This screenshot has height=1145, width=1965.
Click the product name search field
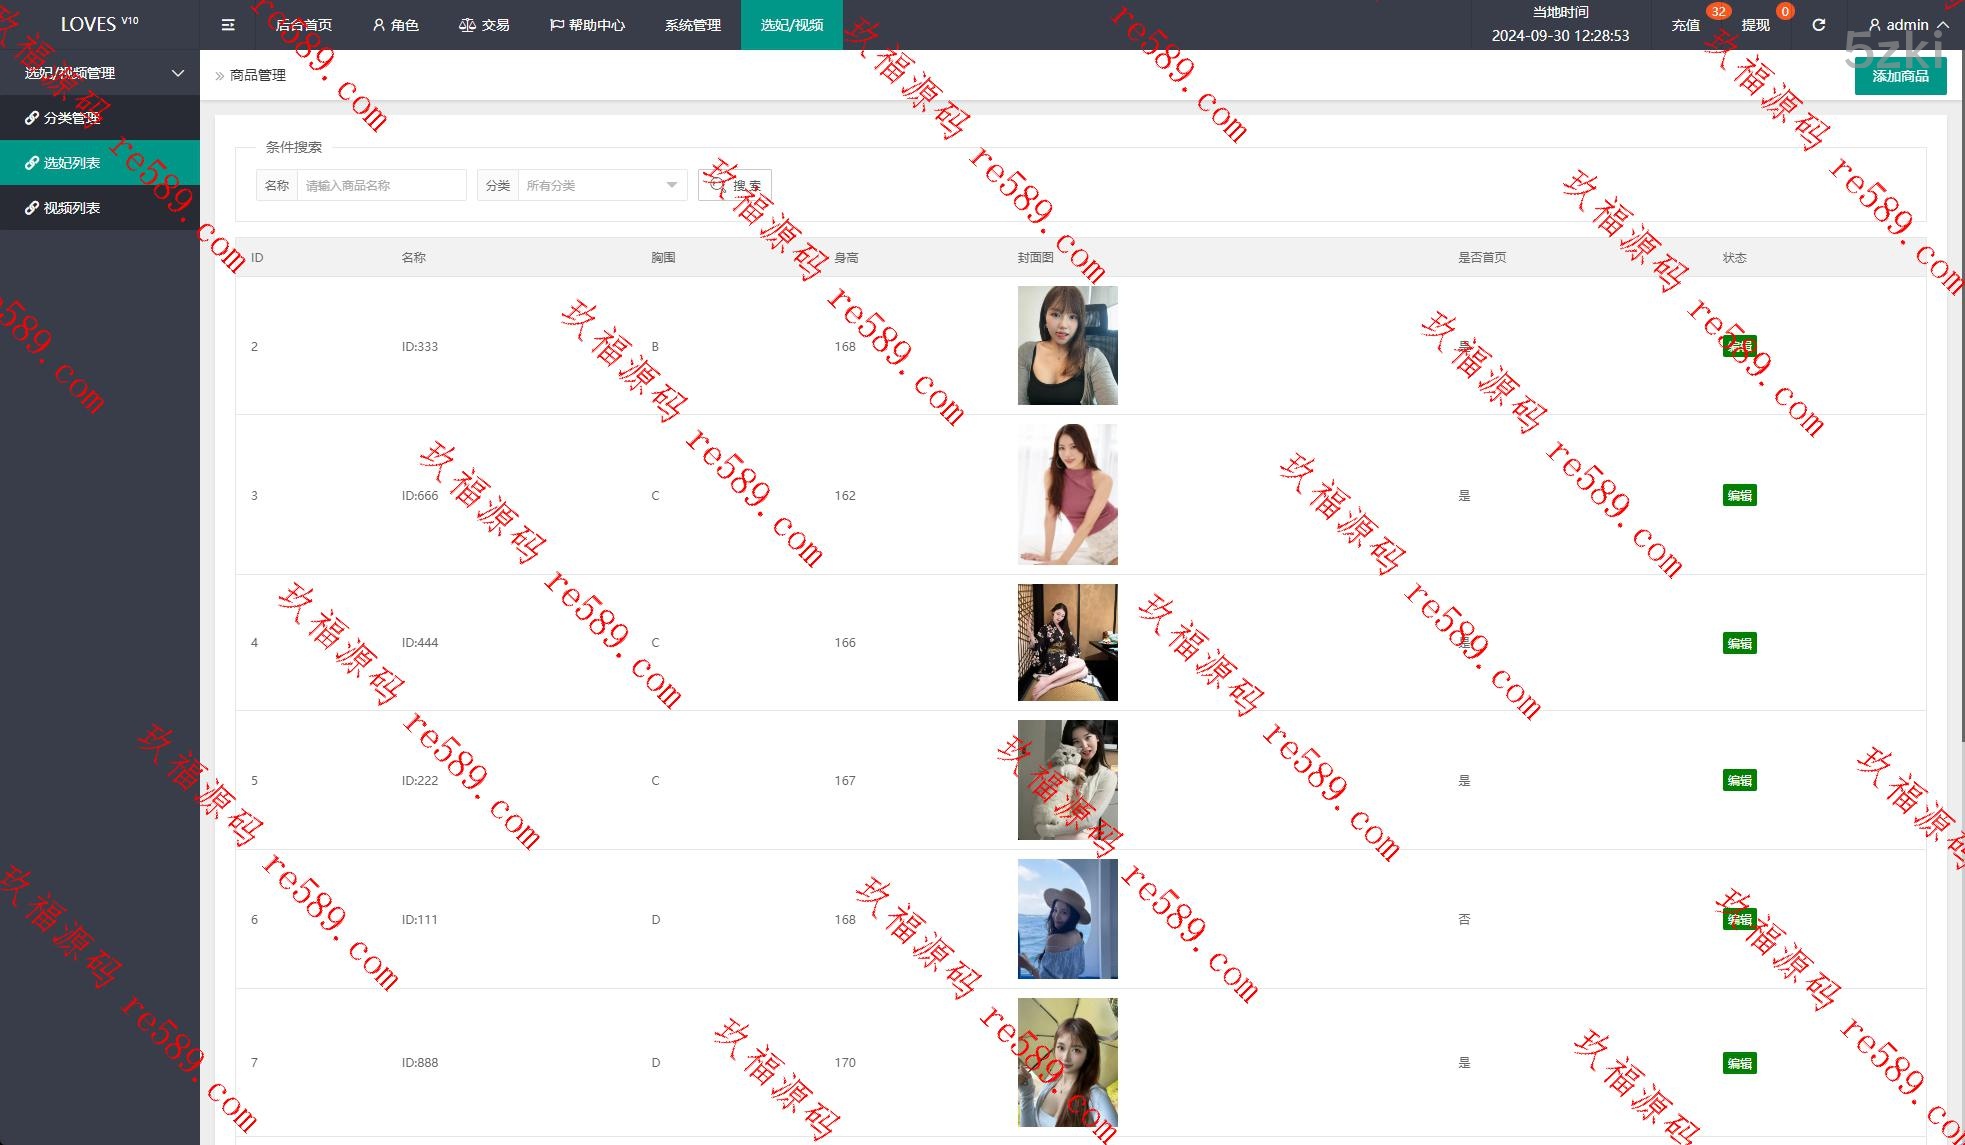[381, 185]
